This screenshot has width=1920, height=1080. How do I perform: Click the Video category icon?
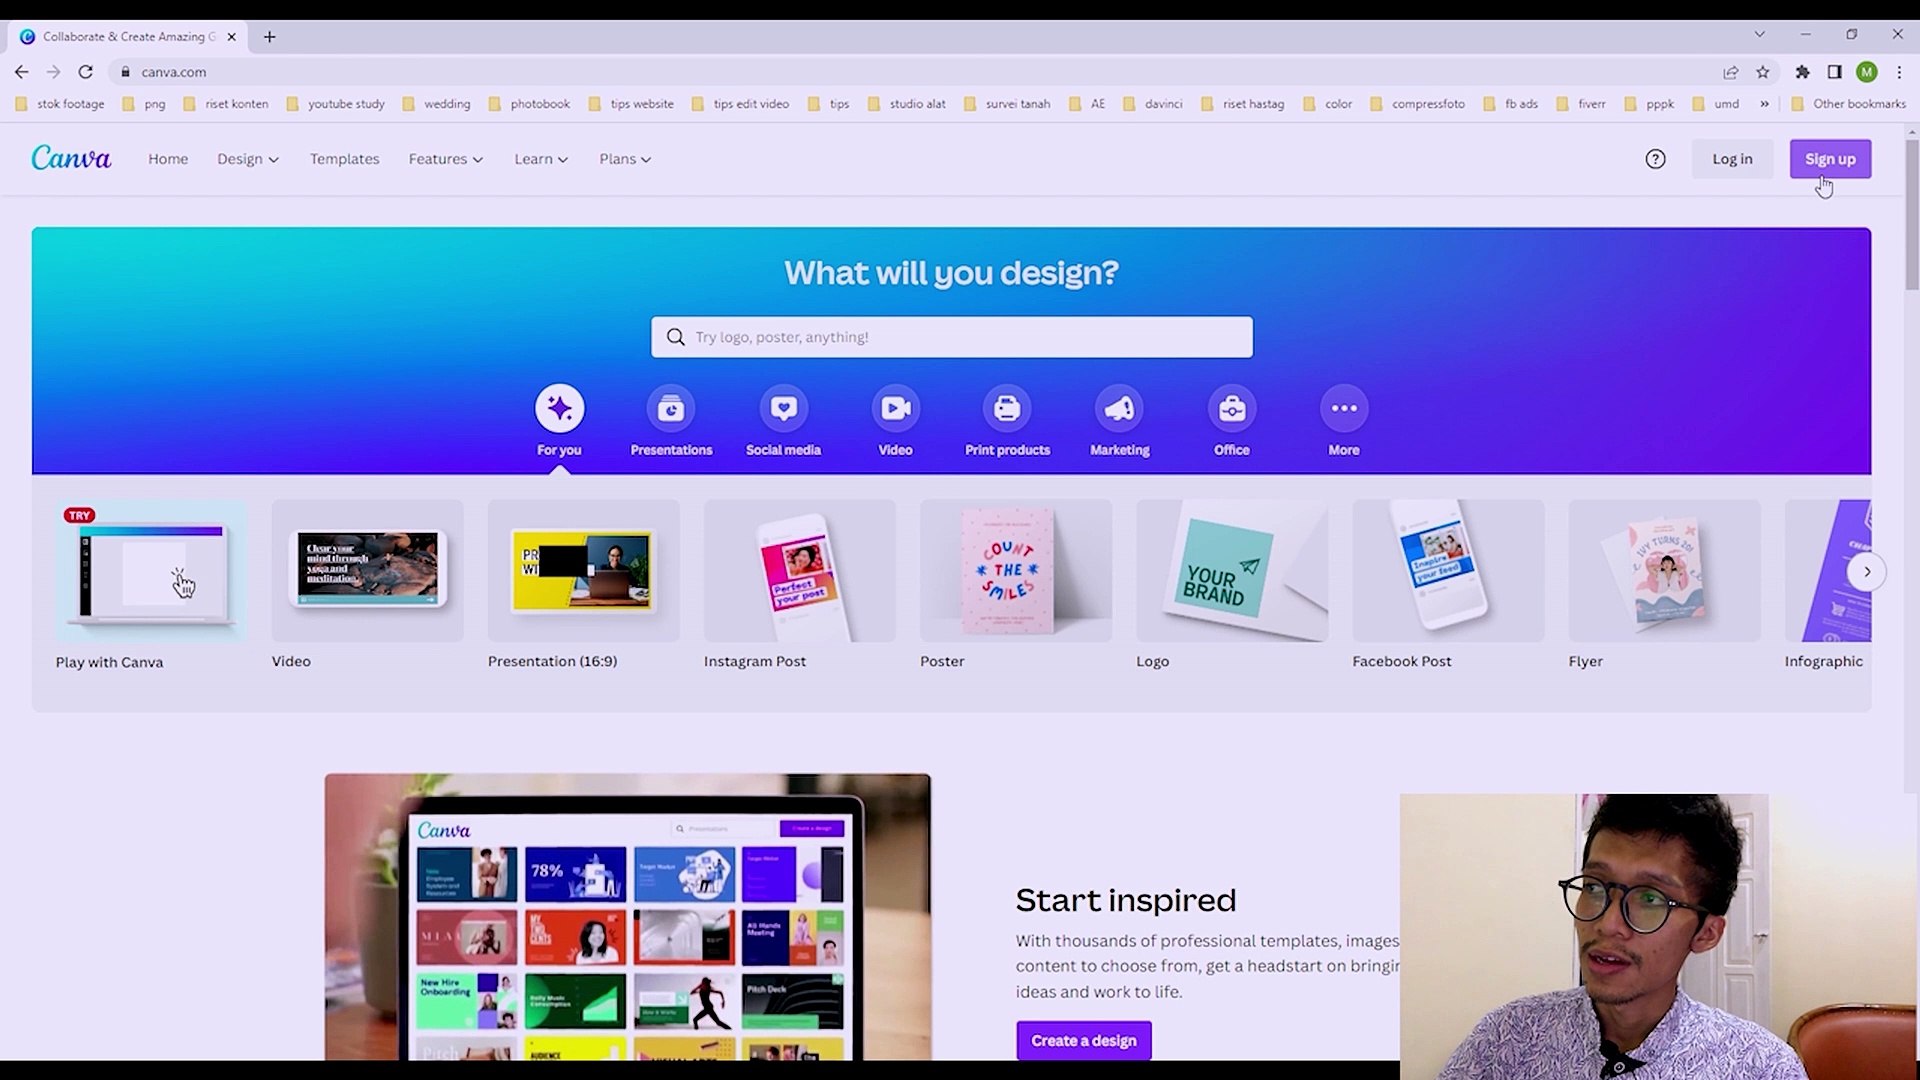tap(895, 409)
